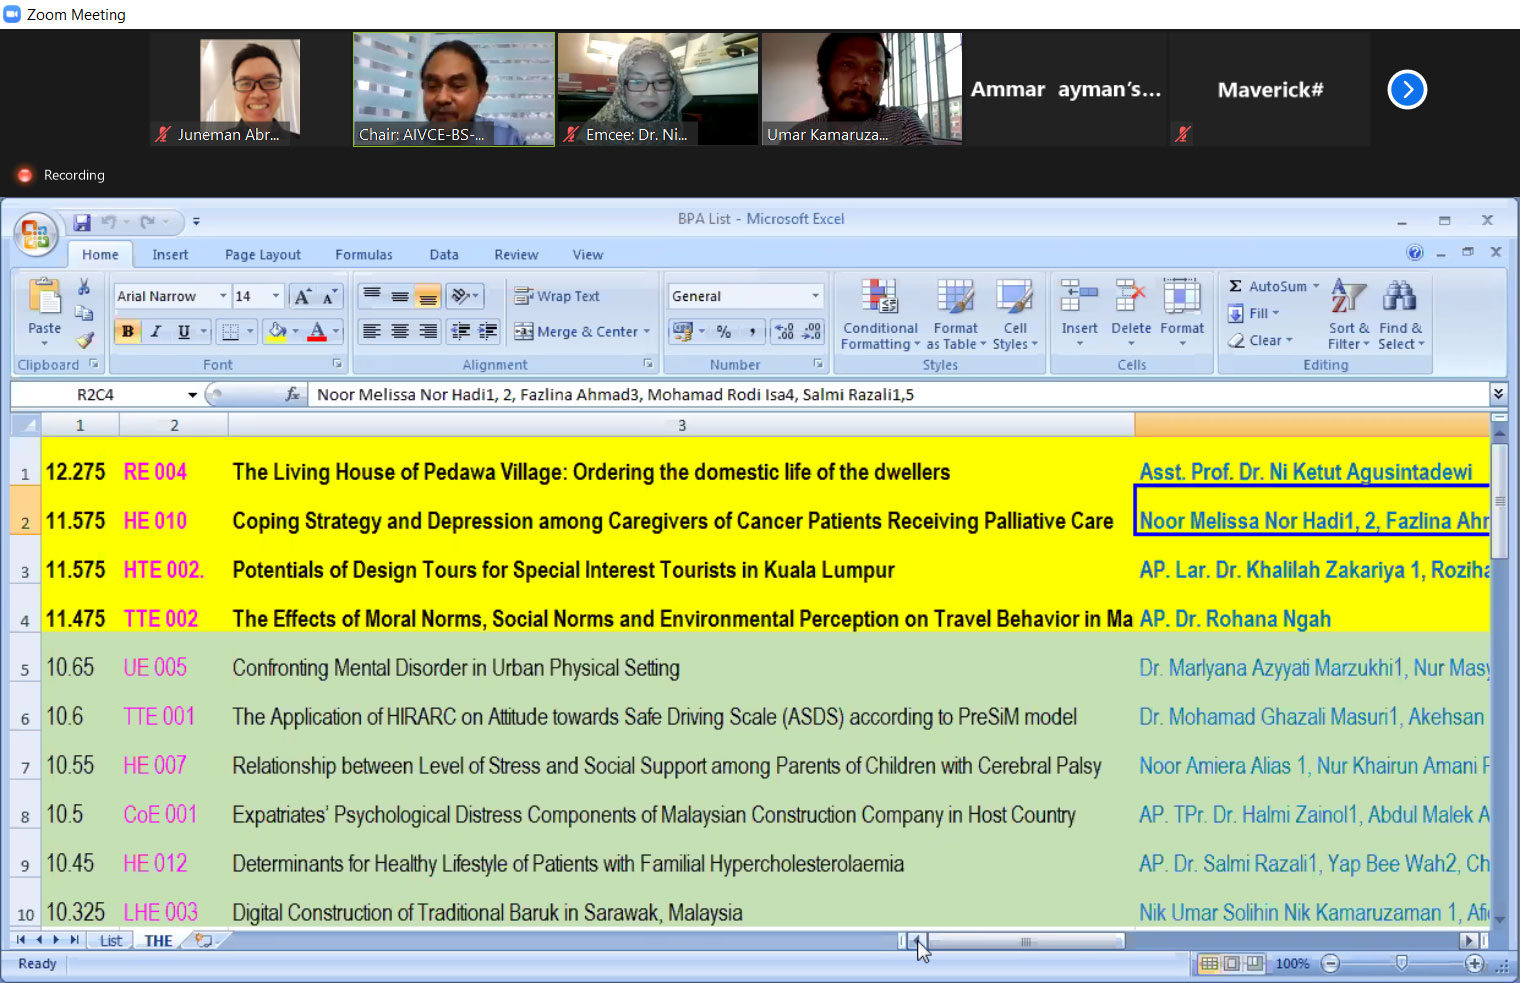1520x983 pixels.
Task: Click Increase Indent icon
Action: (x=488, y=331)
